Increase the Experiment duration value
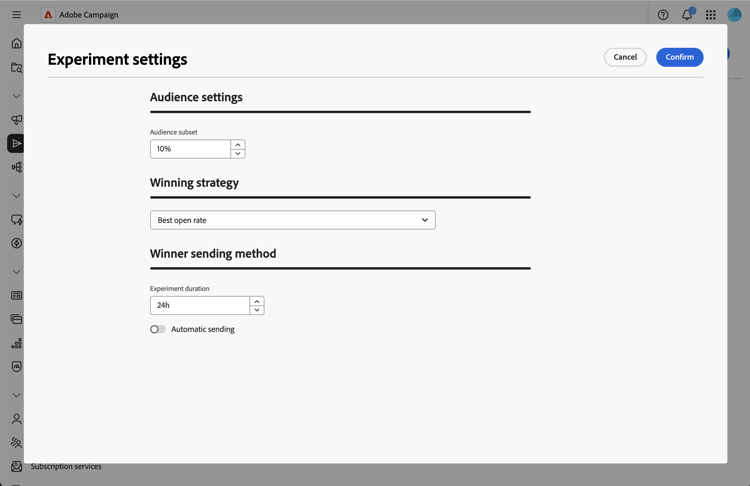 click(257, 301)
